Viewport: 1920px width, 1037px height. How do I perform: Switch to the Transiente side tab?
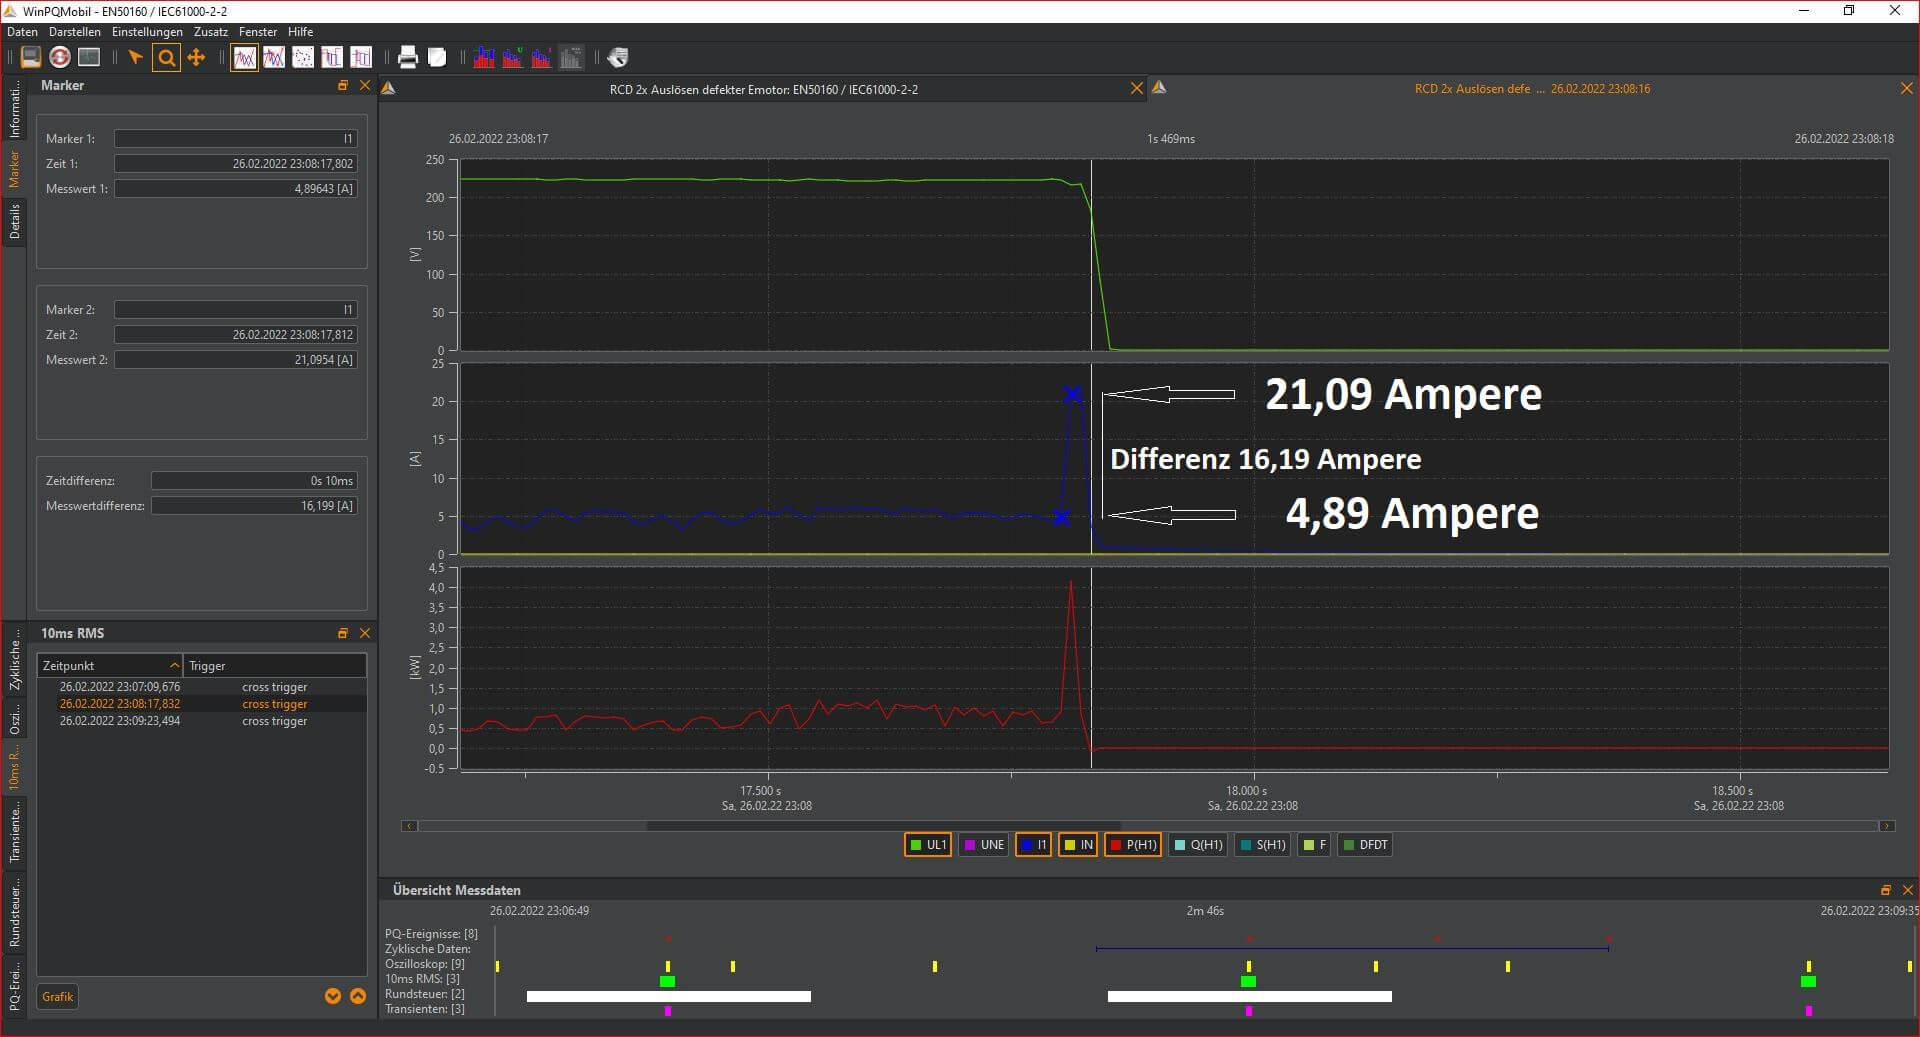pyautogui.click(x=14, y=832)
